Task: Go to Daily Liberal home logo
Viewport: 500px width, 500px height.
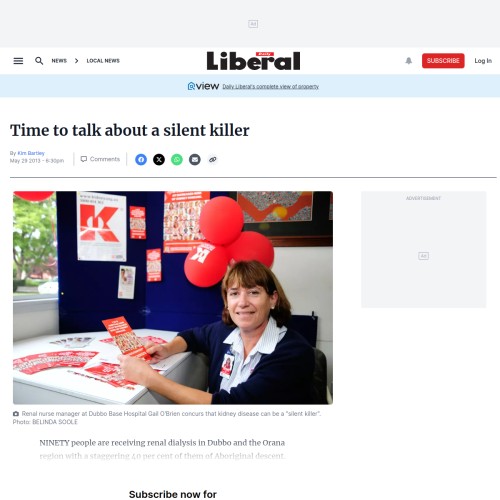Action: click(253, 61)
